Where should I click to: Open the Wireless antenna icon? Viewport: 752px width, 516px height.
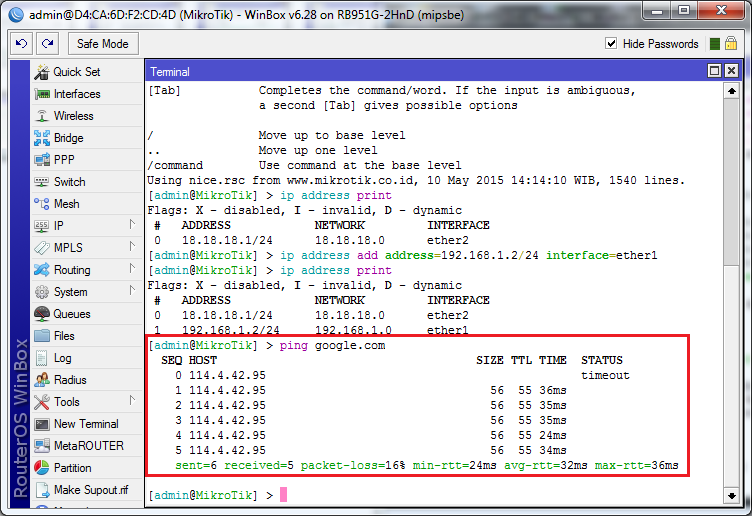click(42, 116)
